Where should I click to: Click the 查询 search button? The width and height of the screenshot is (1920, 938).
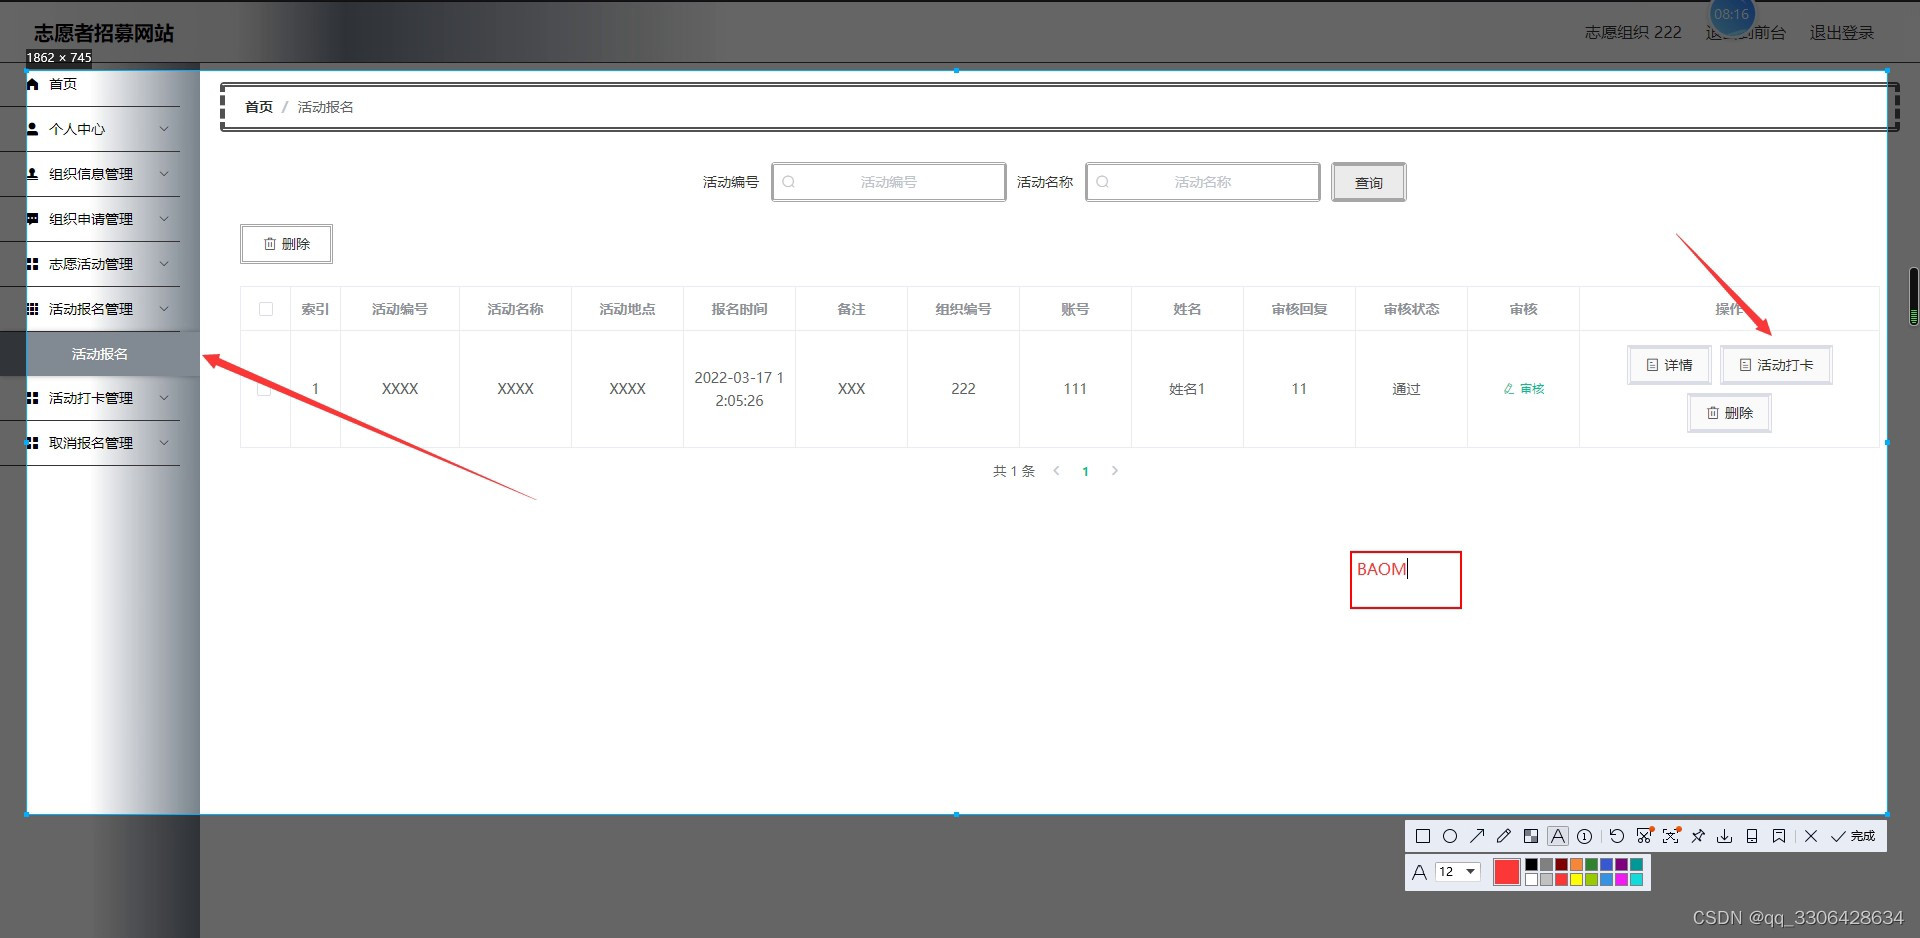click(1369, 182)
